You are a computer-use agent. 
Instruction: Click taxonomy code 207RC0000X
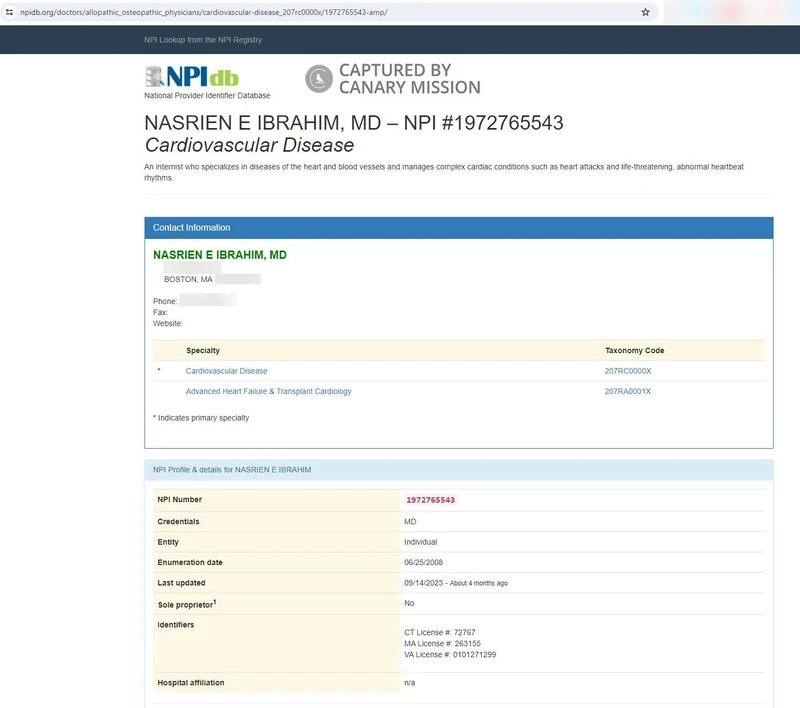627,371
